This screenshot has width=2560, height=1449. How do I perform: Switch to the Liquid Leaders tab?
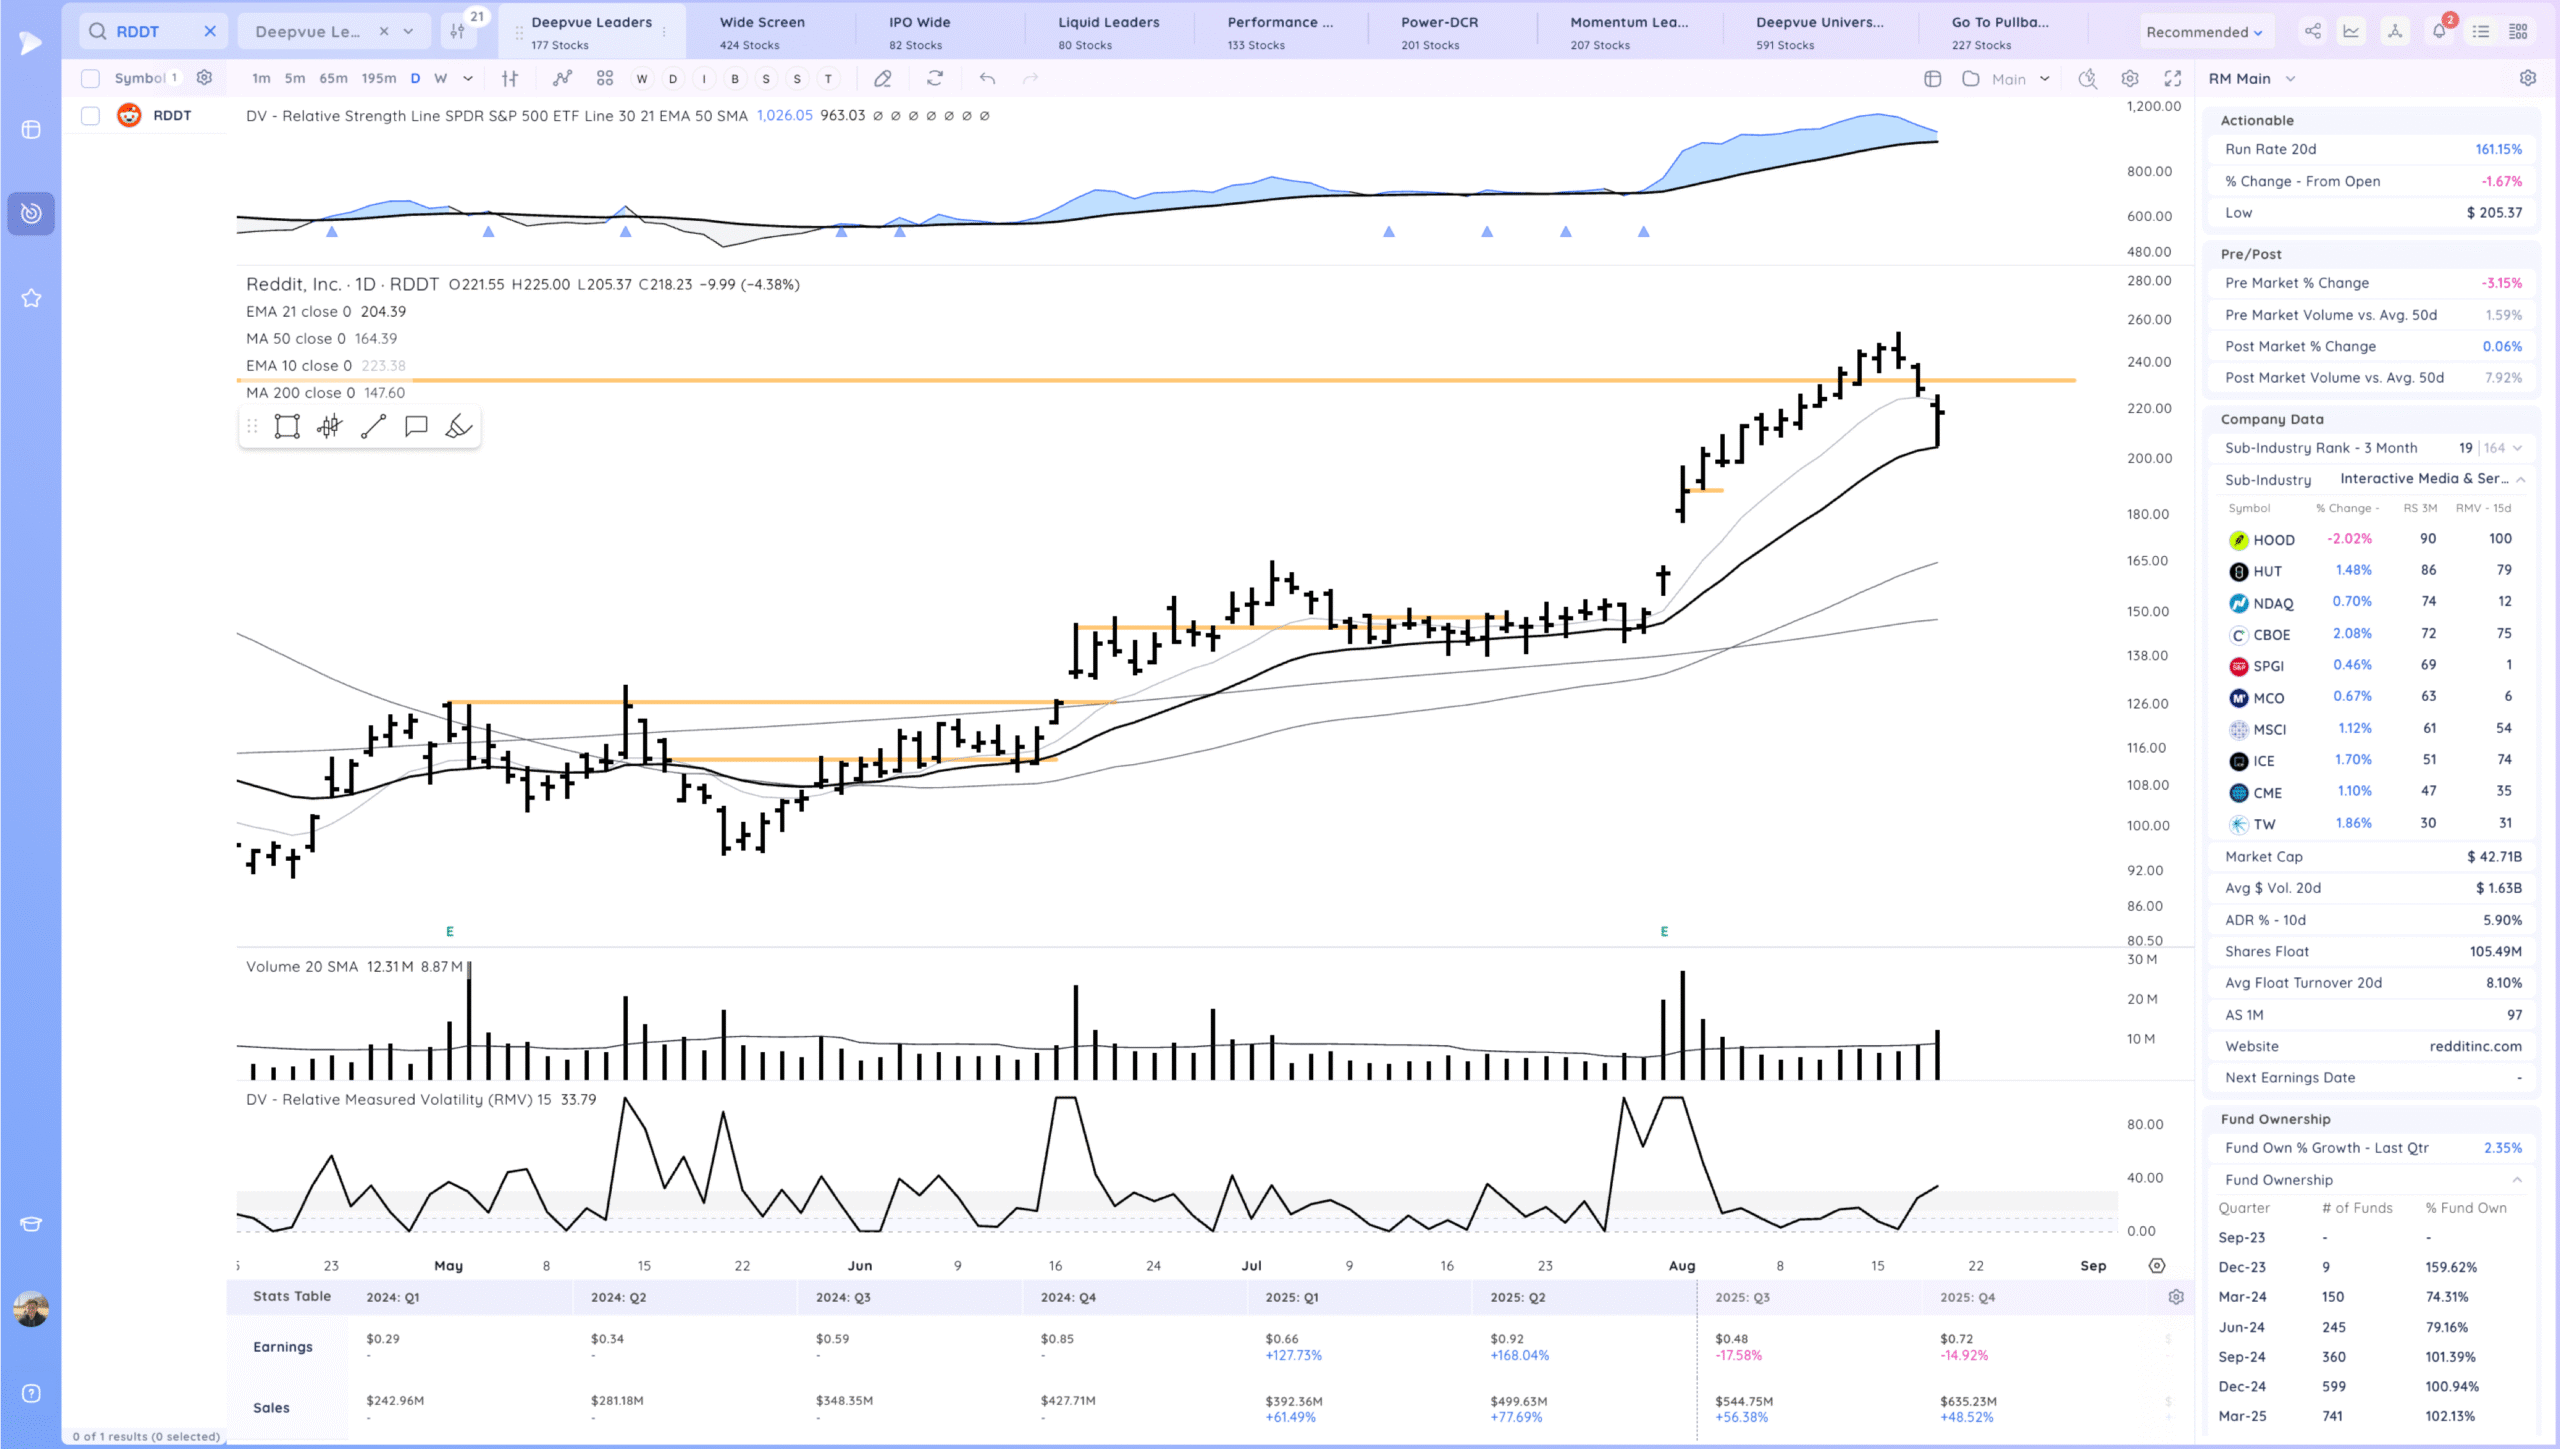1108,31
